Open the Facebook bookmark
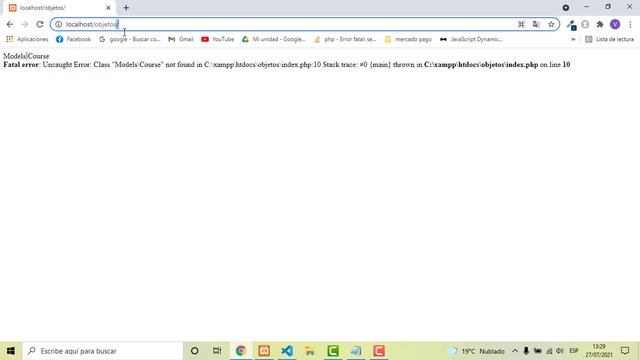Screen dimensions: 640x360 73,39
